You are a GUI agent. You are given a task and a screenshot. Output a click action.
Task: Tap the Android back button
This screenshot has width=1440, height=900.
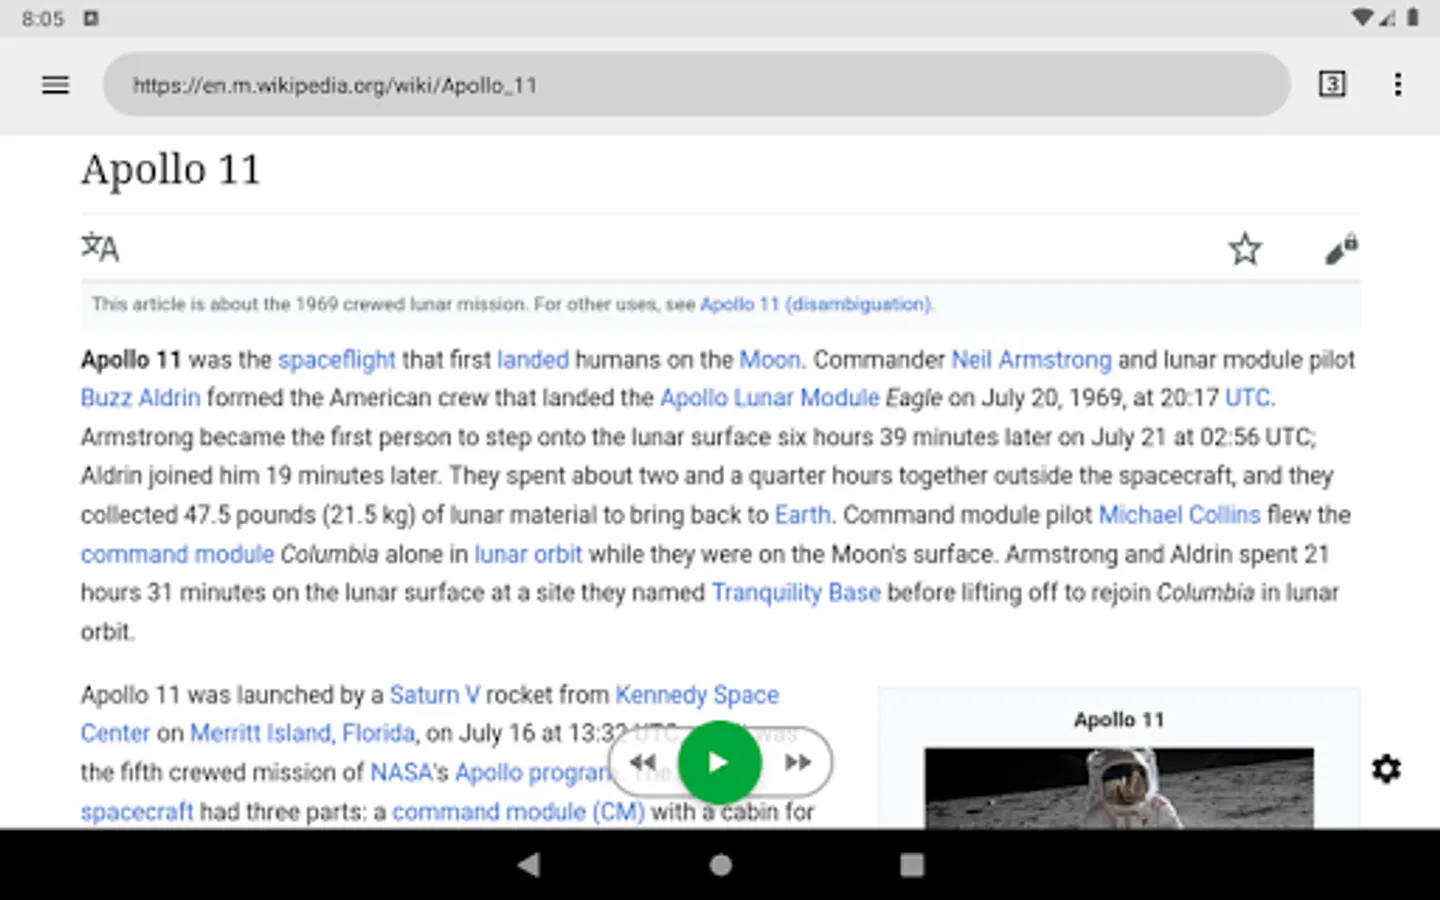[x=529, y=865]
